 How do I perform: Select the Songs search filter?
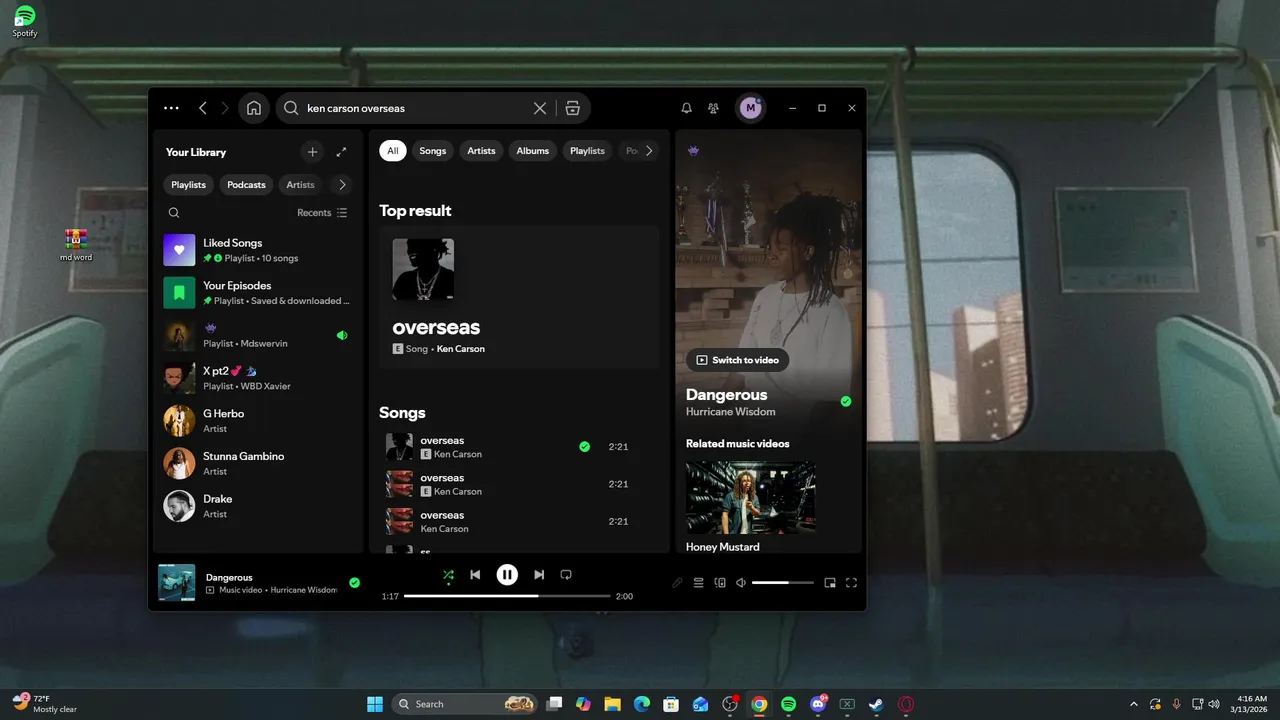[x=432, y=151]
